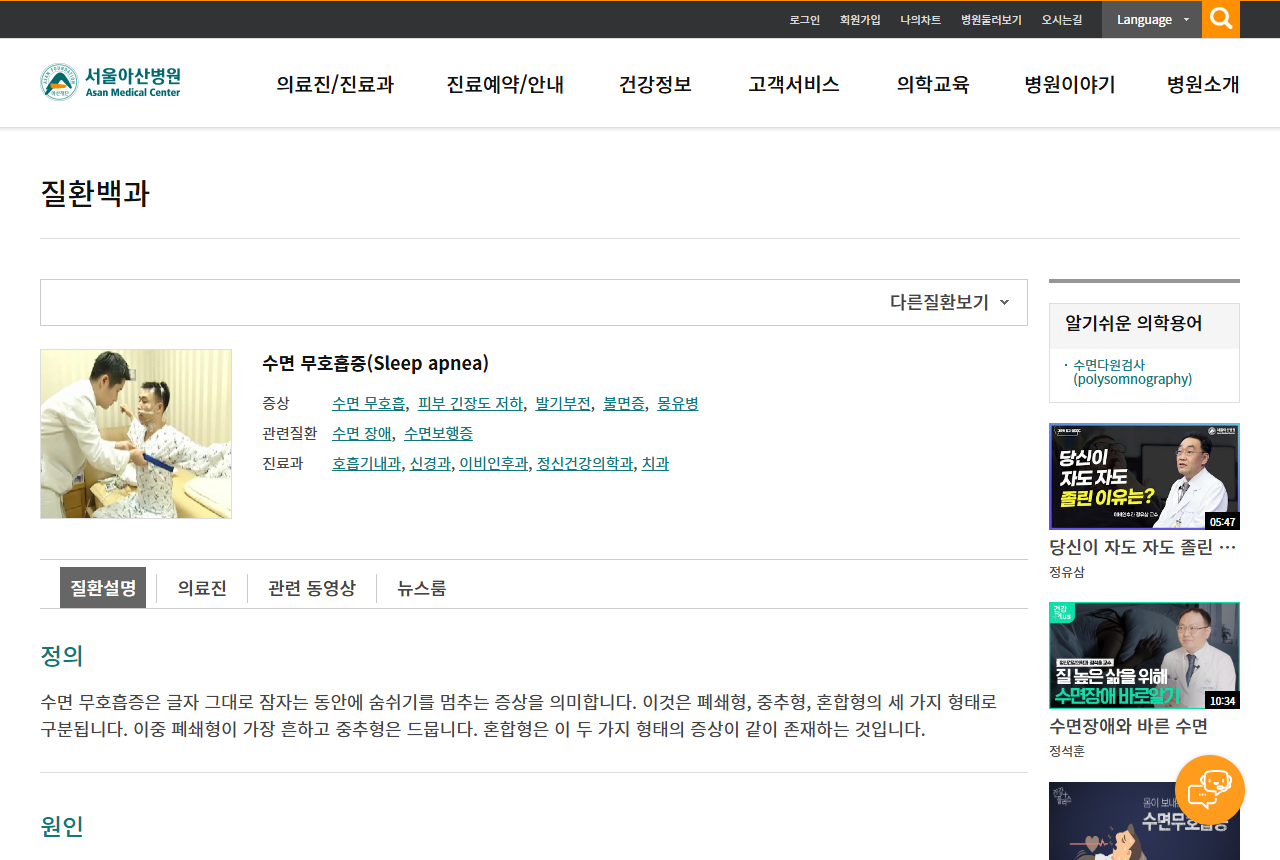Open the Language dropdown
The width and height of the screenshot is (1280, 860).
tap(1152, 19)
